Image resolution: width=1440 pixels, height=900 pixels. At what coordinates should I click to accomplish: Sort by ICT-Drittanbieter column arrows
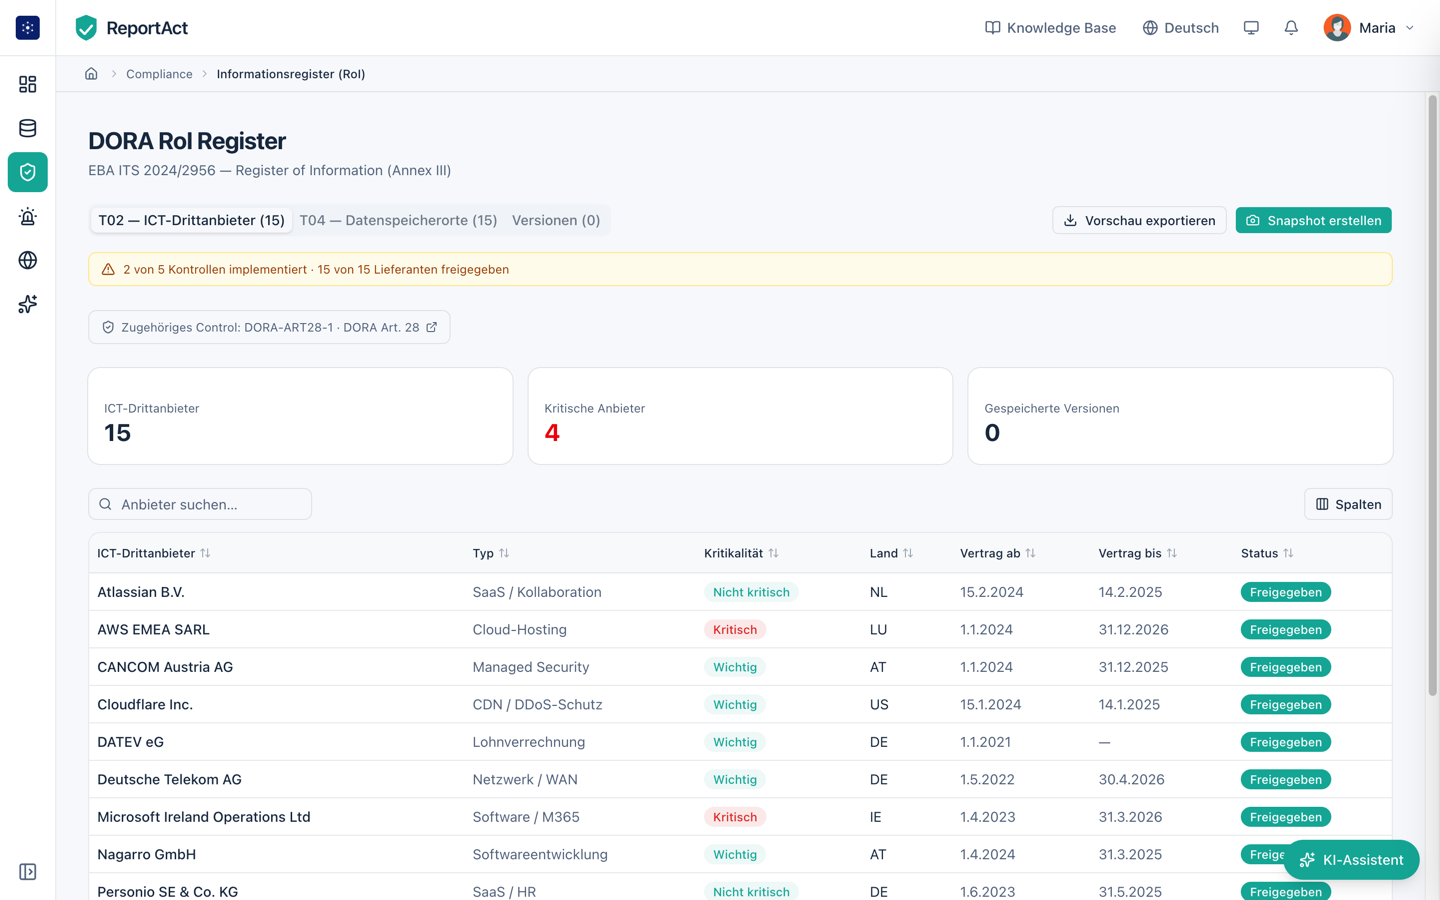pyautogui.click(x=205, y=553)
